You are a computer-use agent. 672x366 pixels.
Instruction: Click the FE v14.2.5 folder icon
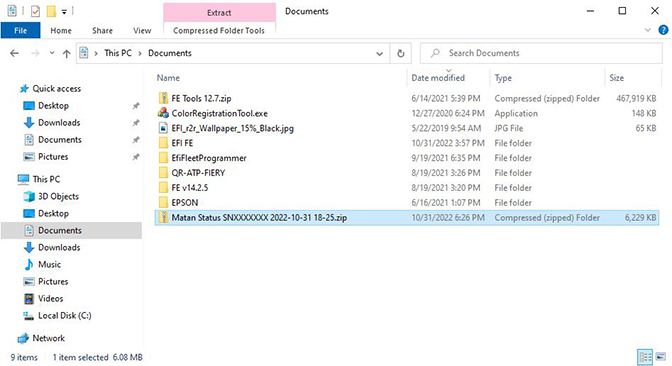point(163,188)
